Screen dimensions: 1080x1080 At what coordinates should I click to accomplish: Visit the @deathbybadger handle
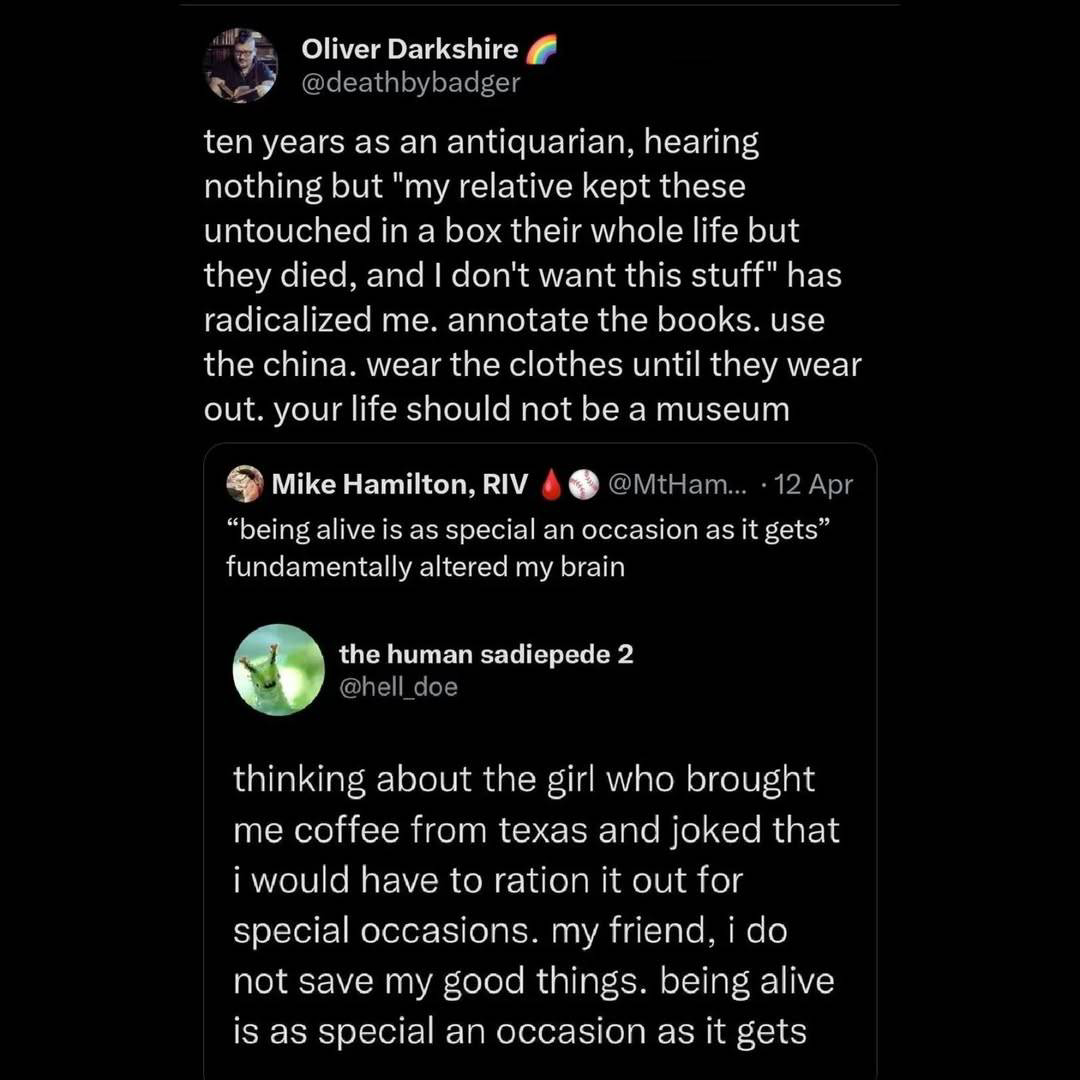(x=411, y=82)
